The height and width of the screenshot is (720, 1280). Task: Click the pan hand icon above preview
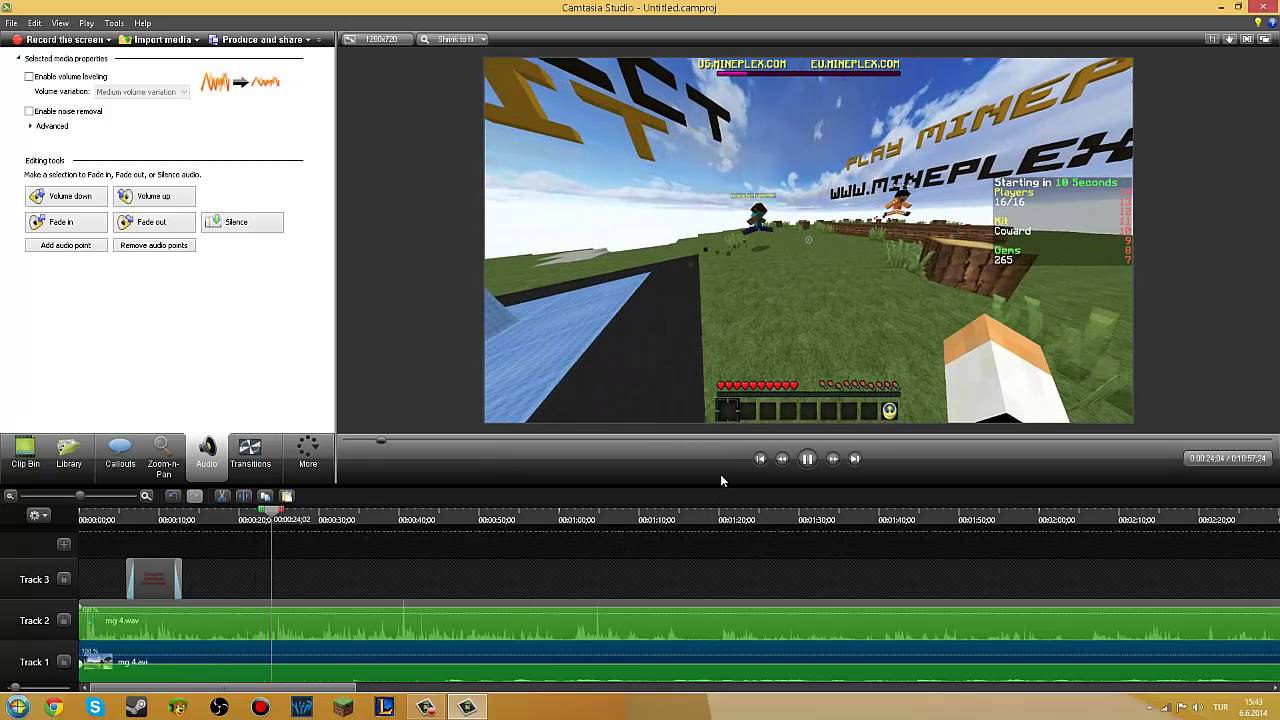point(1230,40)
